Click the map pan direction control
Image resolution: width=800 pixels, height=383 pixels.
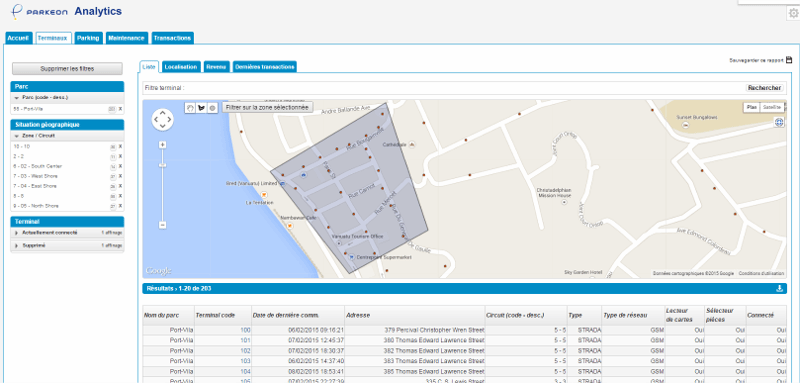coord(163,119)
